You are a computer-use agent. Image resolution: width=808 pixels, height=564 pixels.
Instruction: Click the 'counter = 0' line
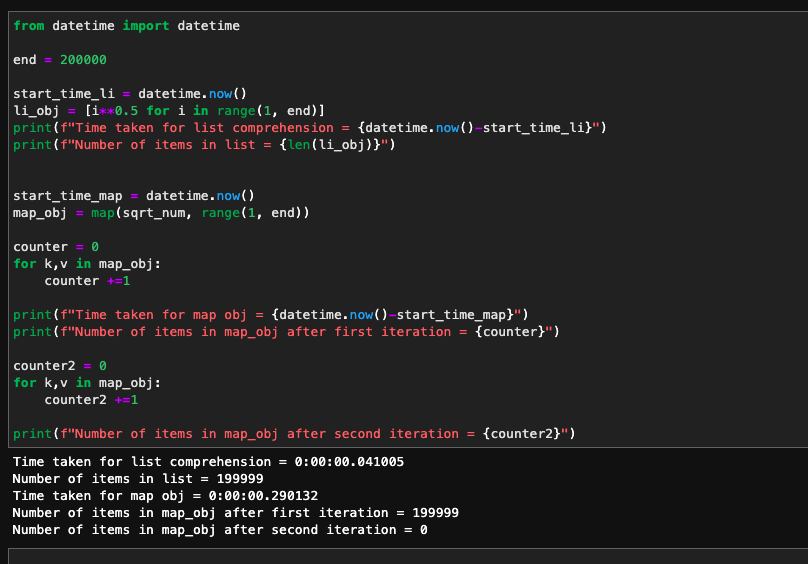click(x=56, y=247)
